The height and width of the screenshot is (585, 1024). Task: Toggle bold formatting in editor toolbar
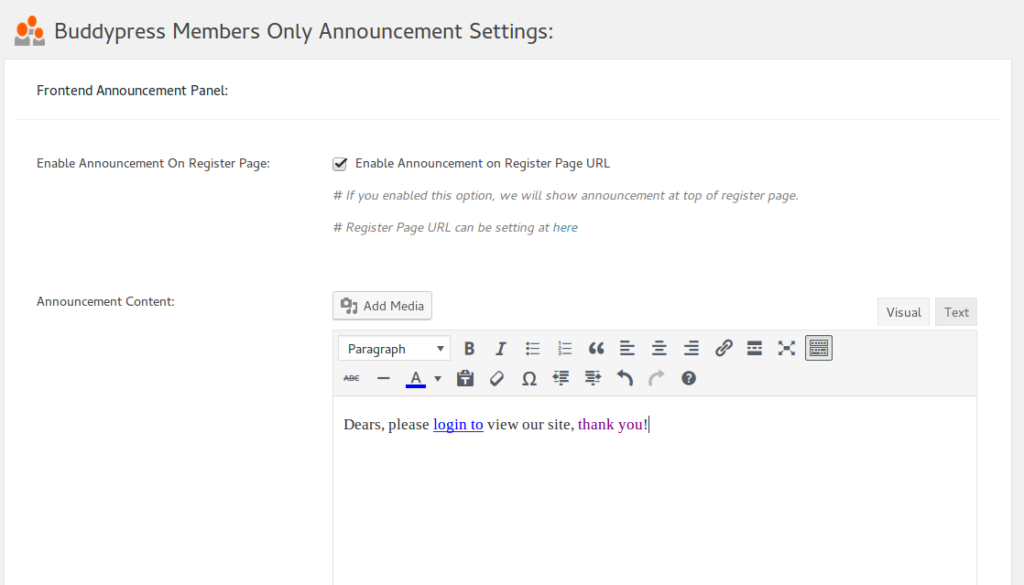[469, 348]
